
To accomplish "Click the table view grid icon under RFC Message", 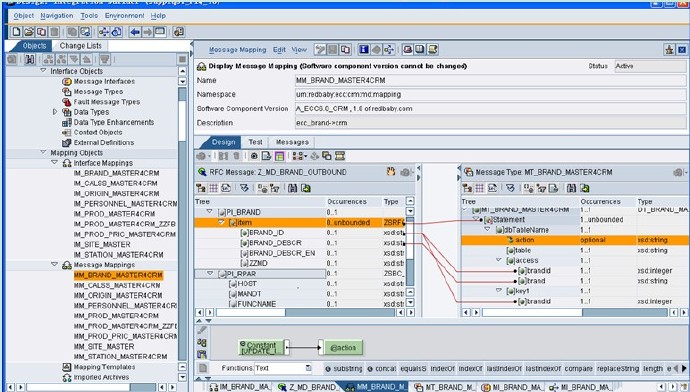I will [213, 188].
